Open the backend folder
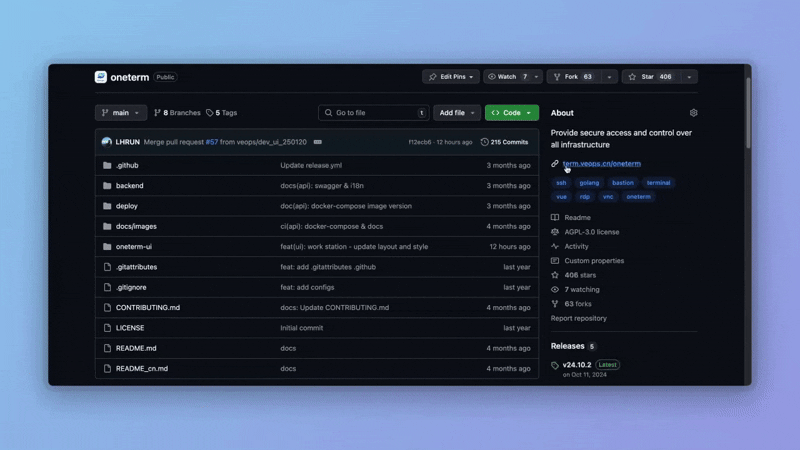Screen dimensions: 800x450 pos(130,185)
